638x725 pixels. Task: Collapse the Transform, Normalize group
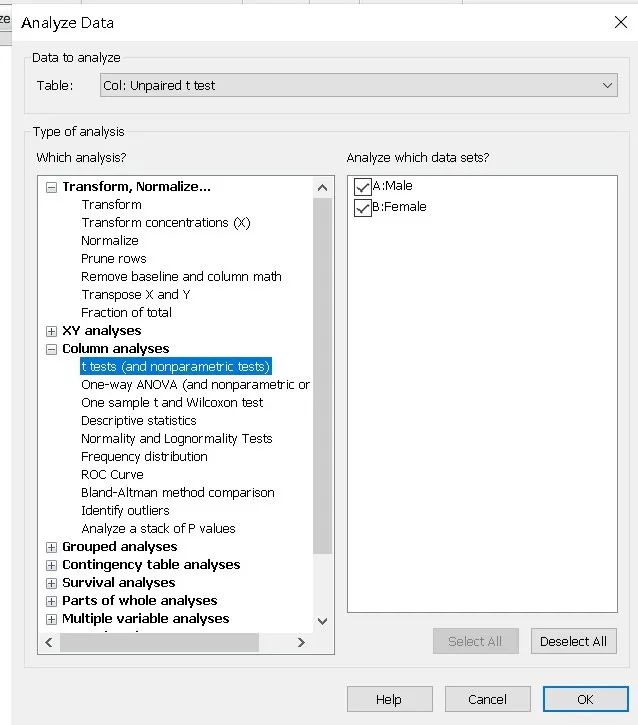pos(51,187)
